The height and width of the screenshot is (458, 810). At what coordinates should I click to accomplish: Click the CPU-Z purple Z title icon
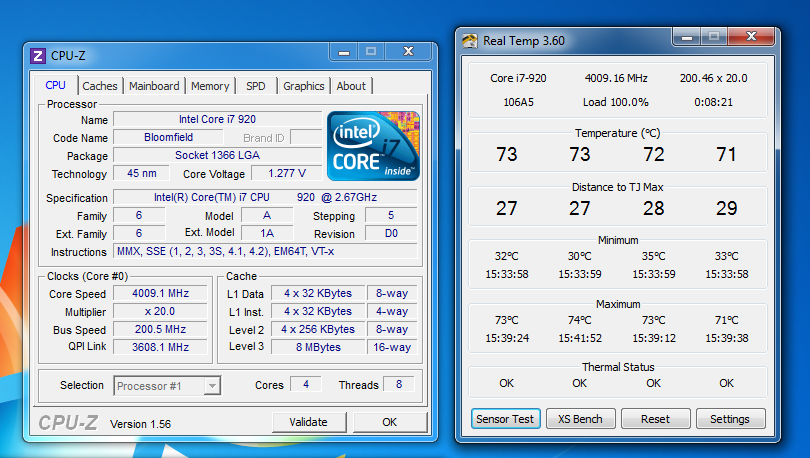tap(38, 55)
